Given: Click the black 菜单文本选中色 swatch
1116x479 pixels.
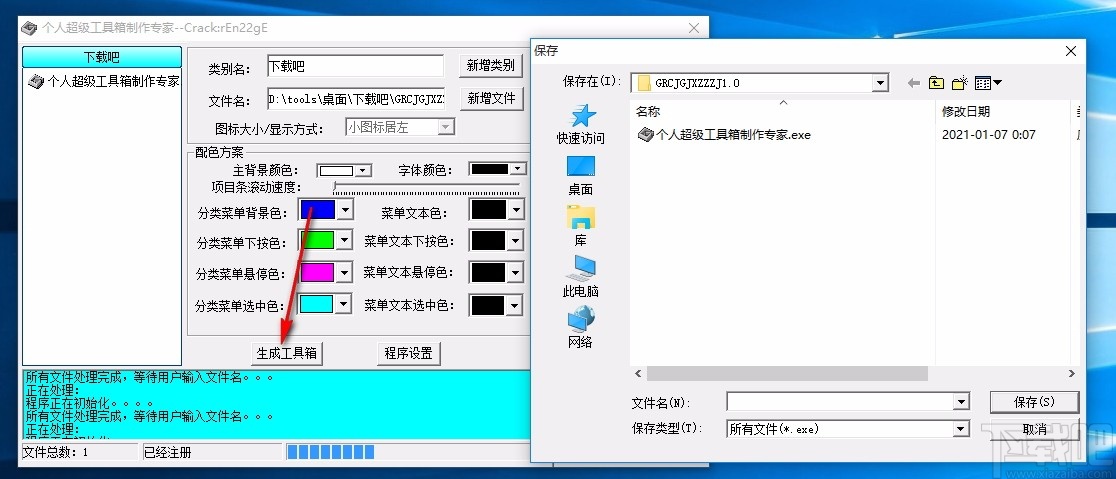Looking at the screenshot, I should [488, 305].
